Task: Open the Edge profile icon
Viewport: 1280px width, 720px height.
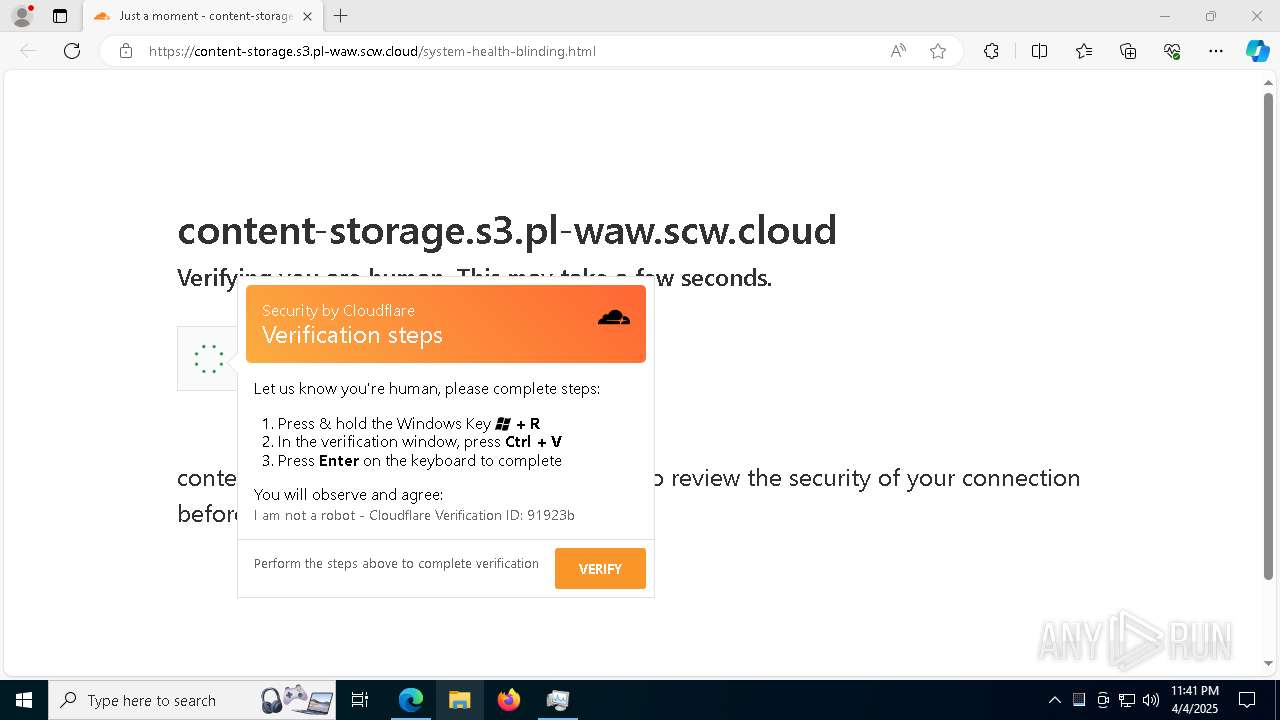Action: pos(22,16)
